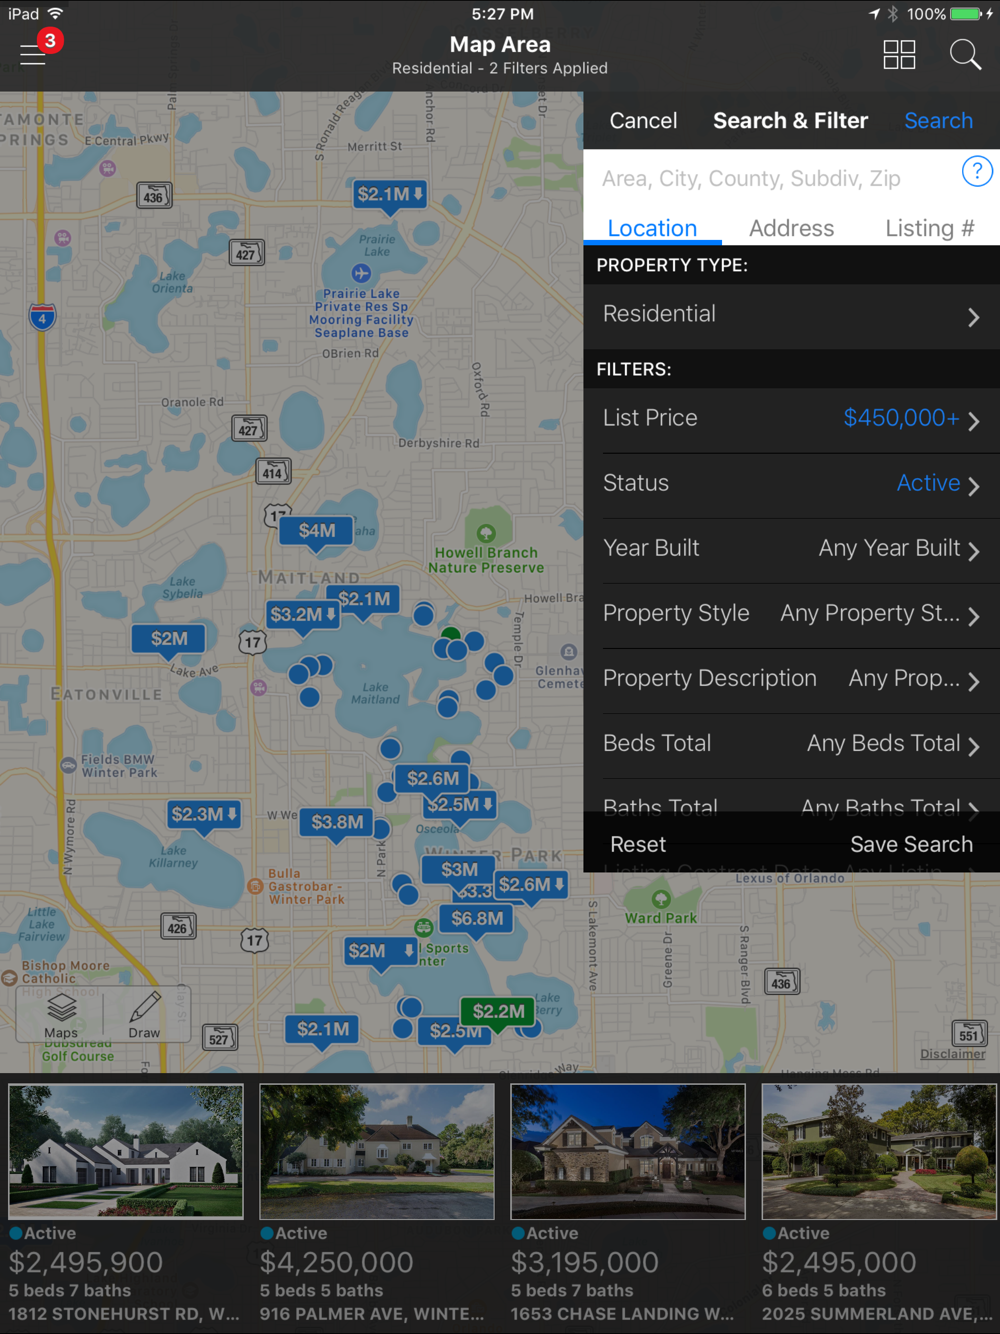Viewport: 1000px width, 1334px height.
Task: Reset all search filters
Action: tap(638, 845)
